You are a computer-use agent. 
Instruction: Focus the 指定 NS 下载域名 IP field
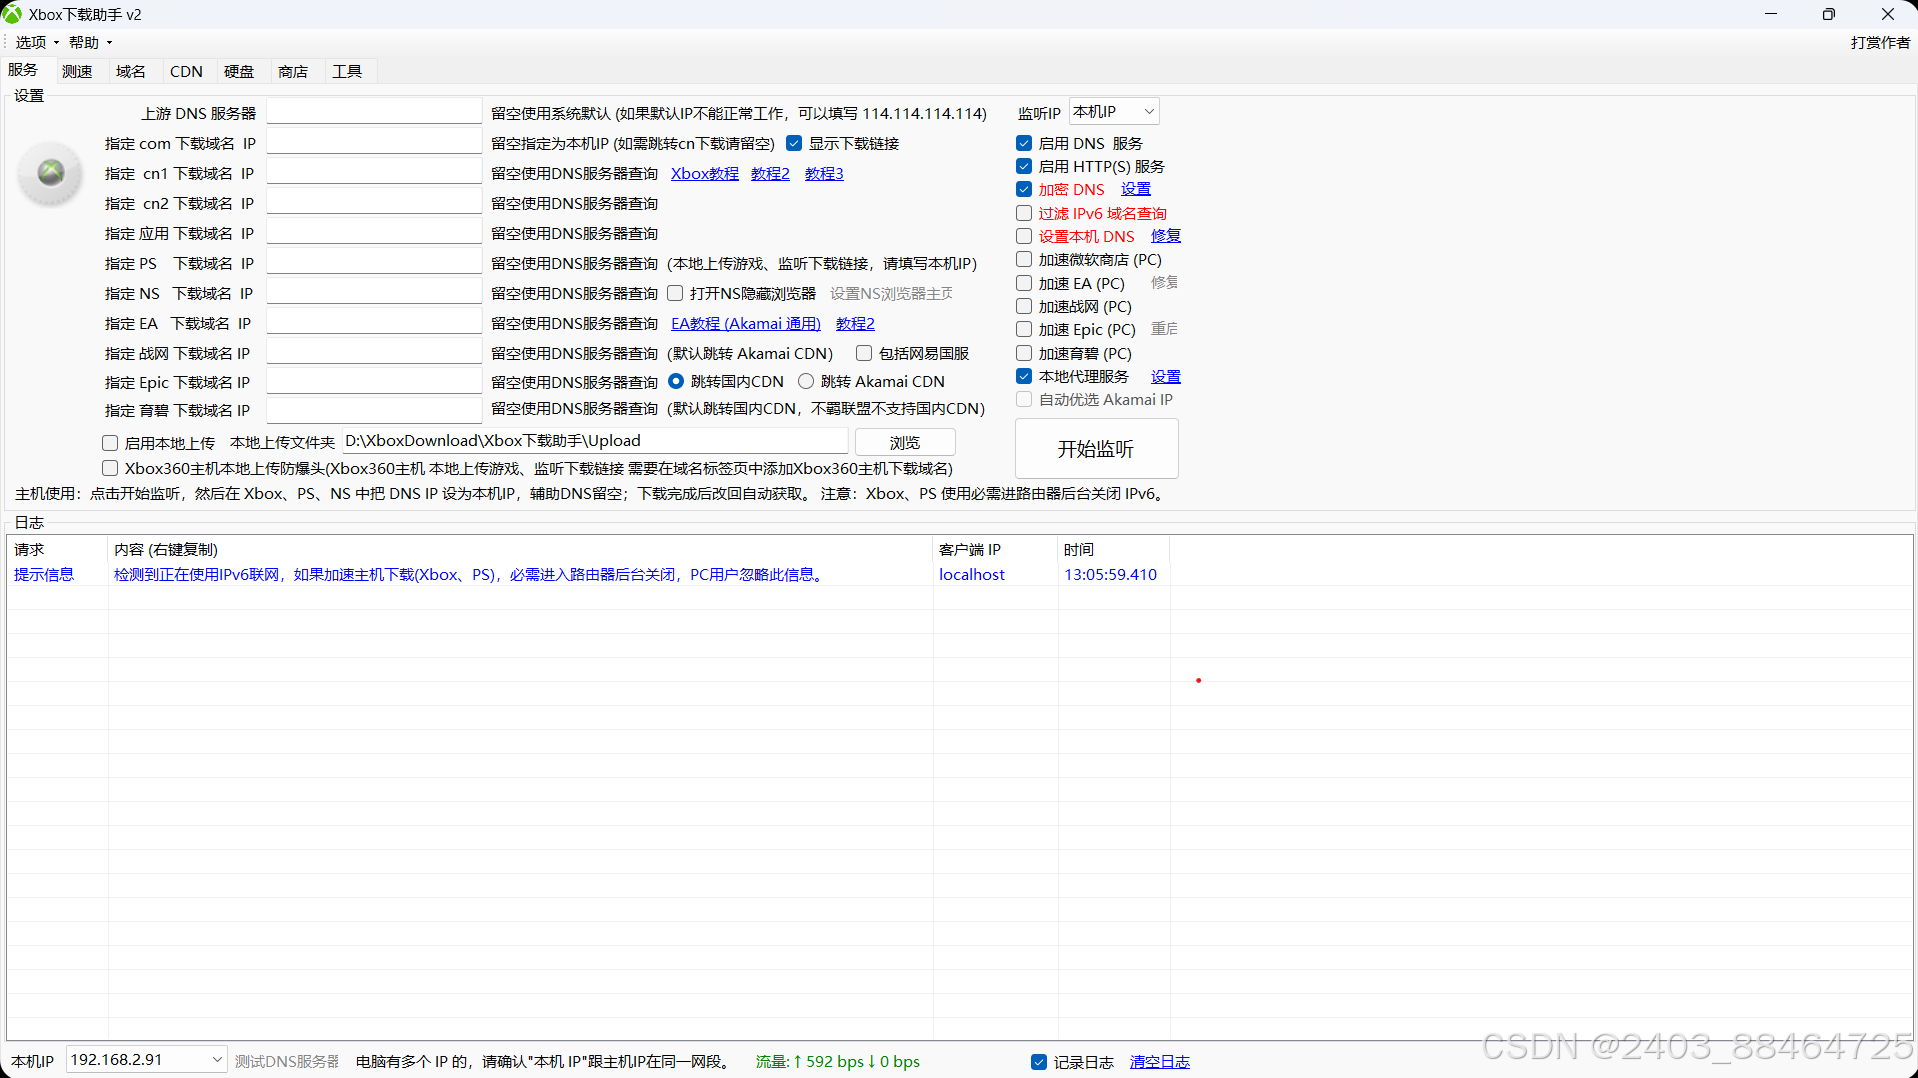pos(374,292)
